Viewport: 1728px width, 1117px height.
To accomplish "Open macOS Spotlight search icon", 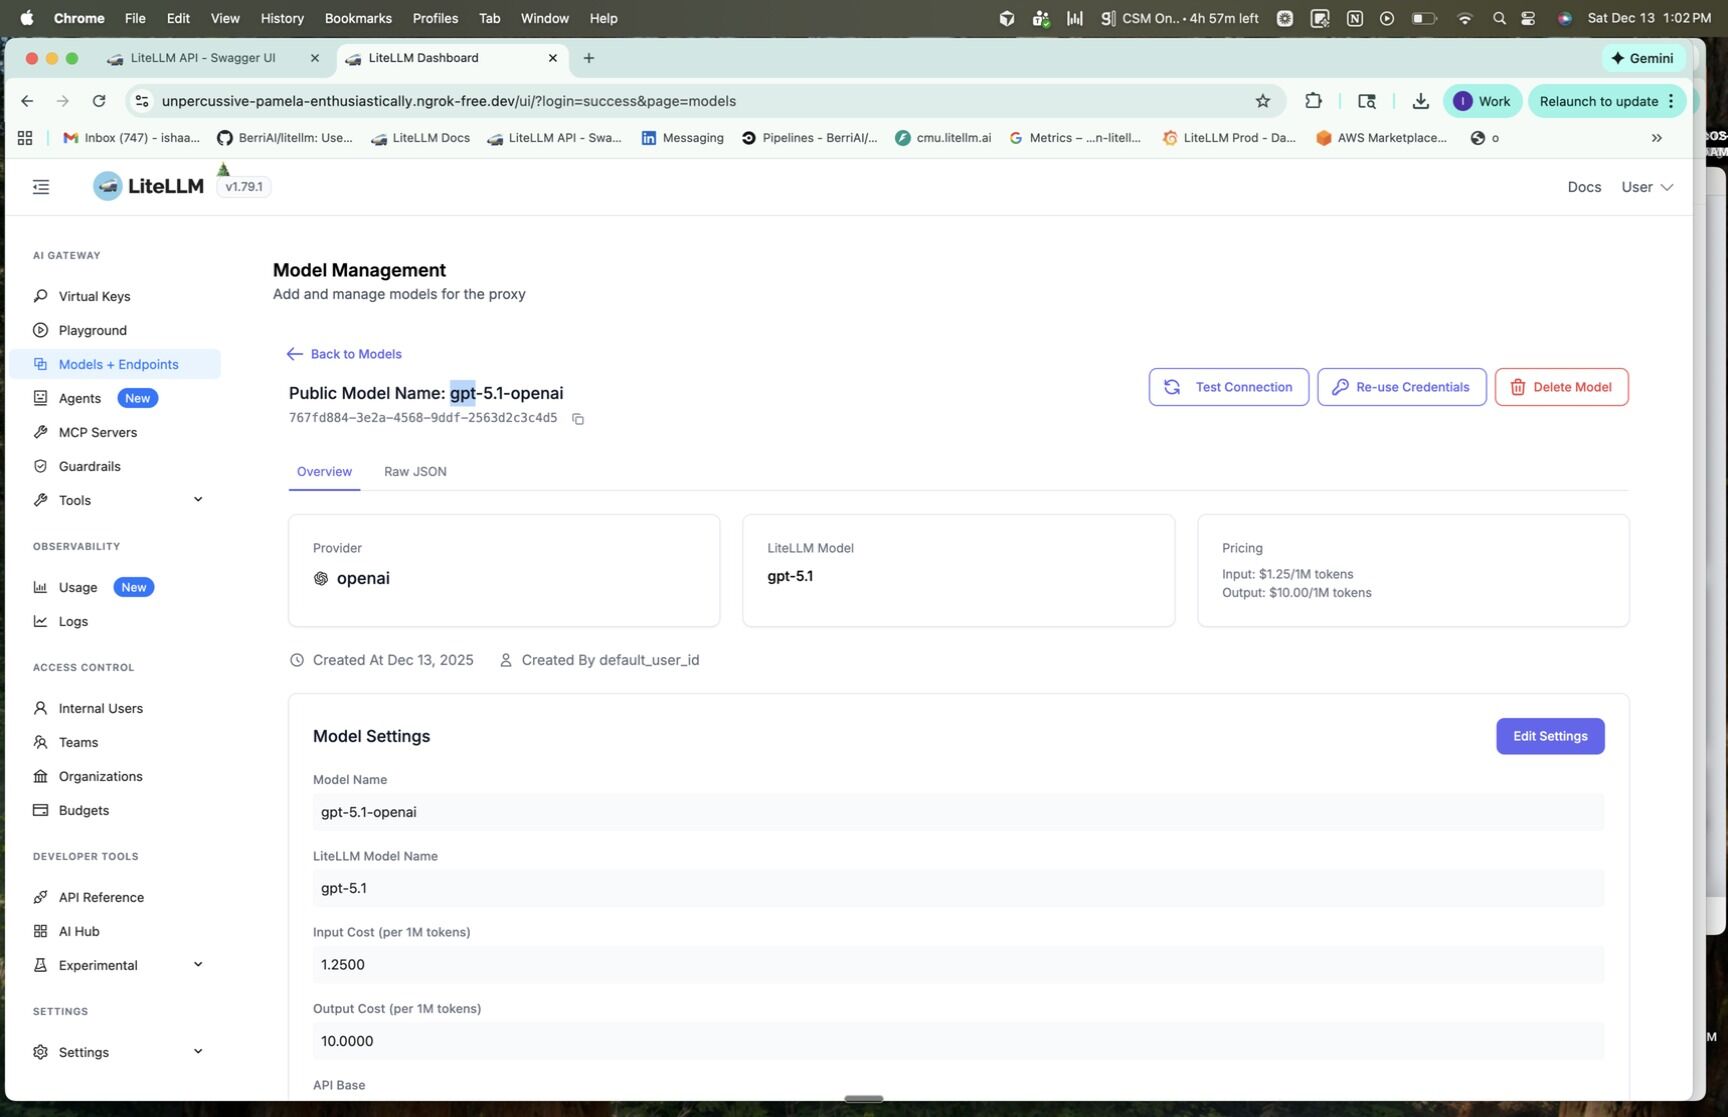I will [1499, 18].
